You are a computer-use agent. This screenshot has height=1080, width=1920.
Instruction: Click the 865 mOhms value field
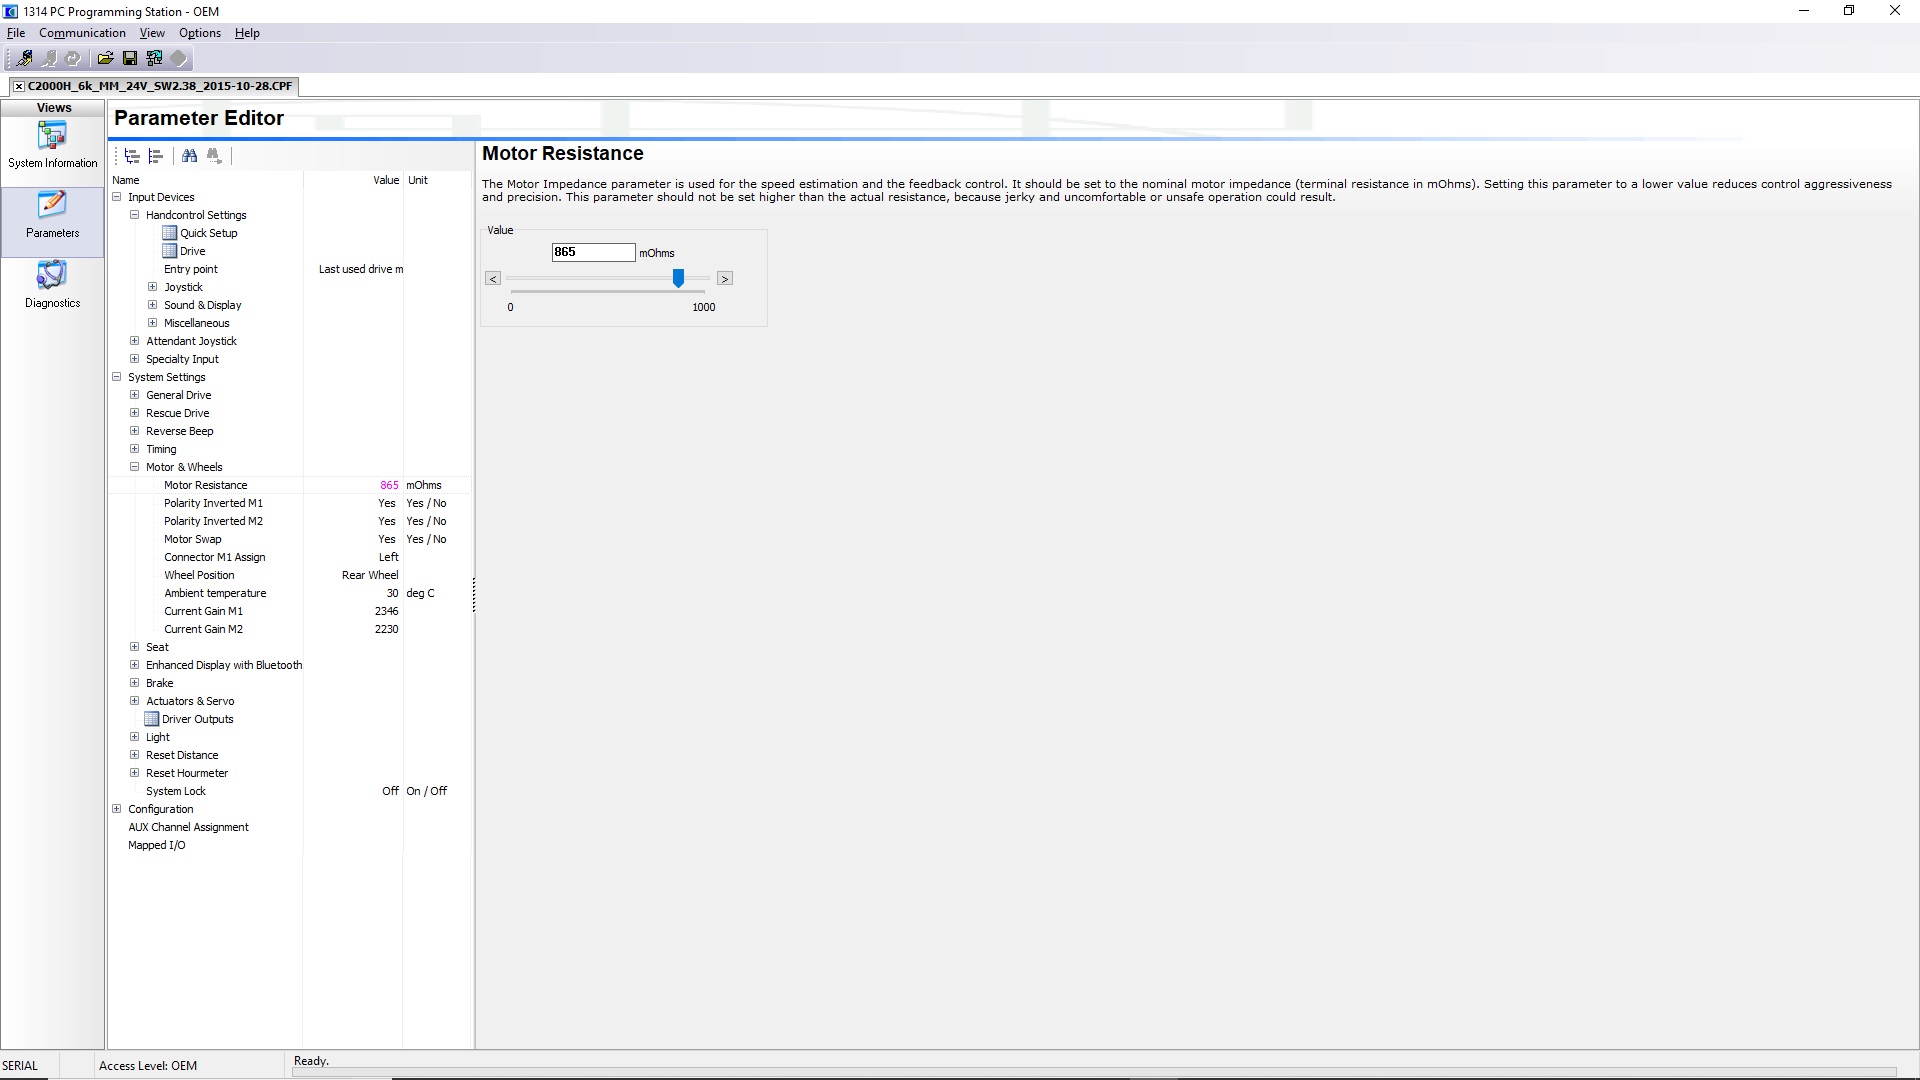pyautogui.click(x=592, y=252)
